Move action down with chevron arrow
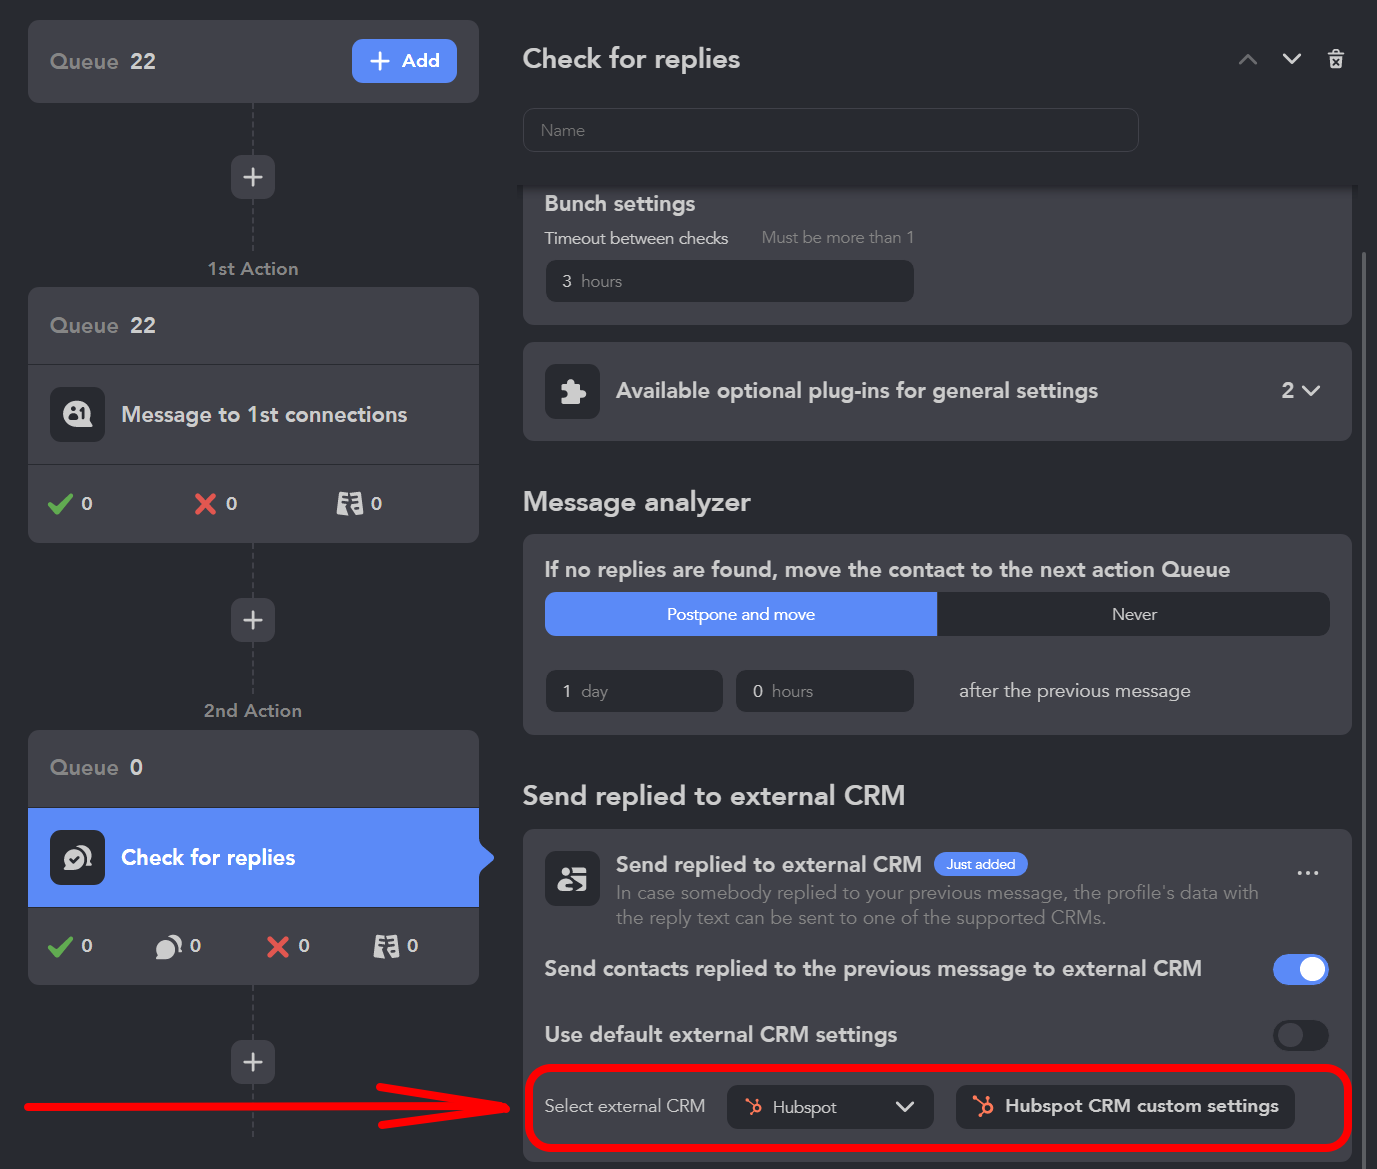Image resolution: width=1377 pixels, height=1169 pixels. [1292, 59]
